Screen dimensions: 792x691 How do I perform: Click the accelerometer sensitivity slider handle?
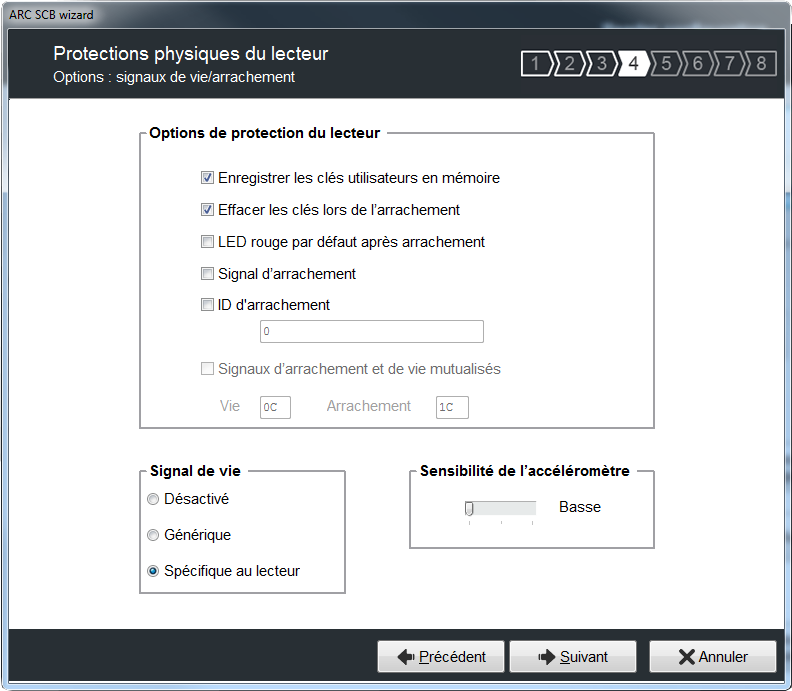click(x=469, y=509)
